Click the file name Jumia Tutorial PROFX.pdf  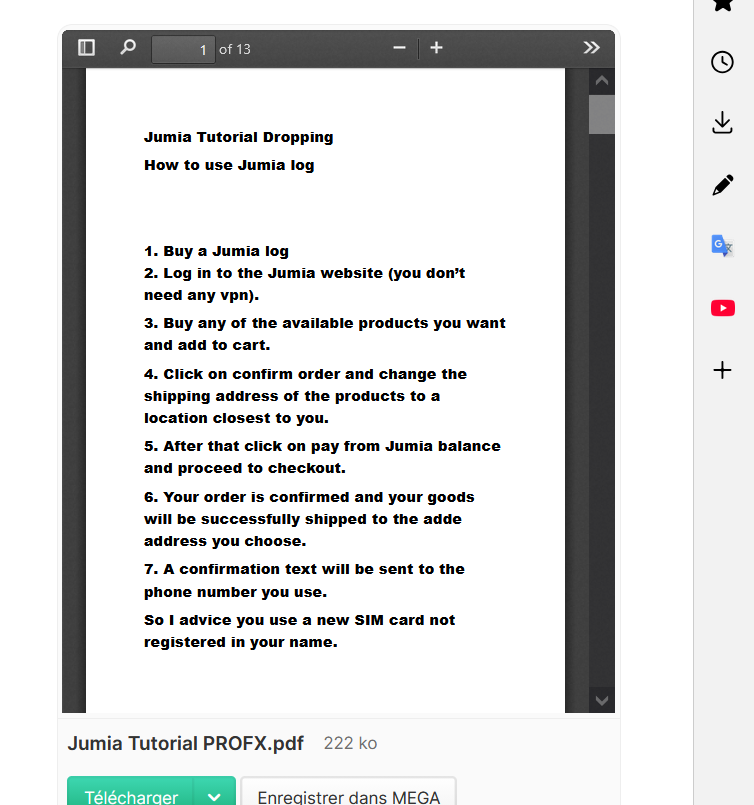(x=186, y=743)
